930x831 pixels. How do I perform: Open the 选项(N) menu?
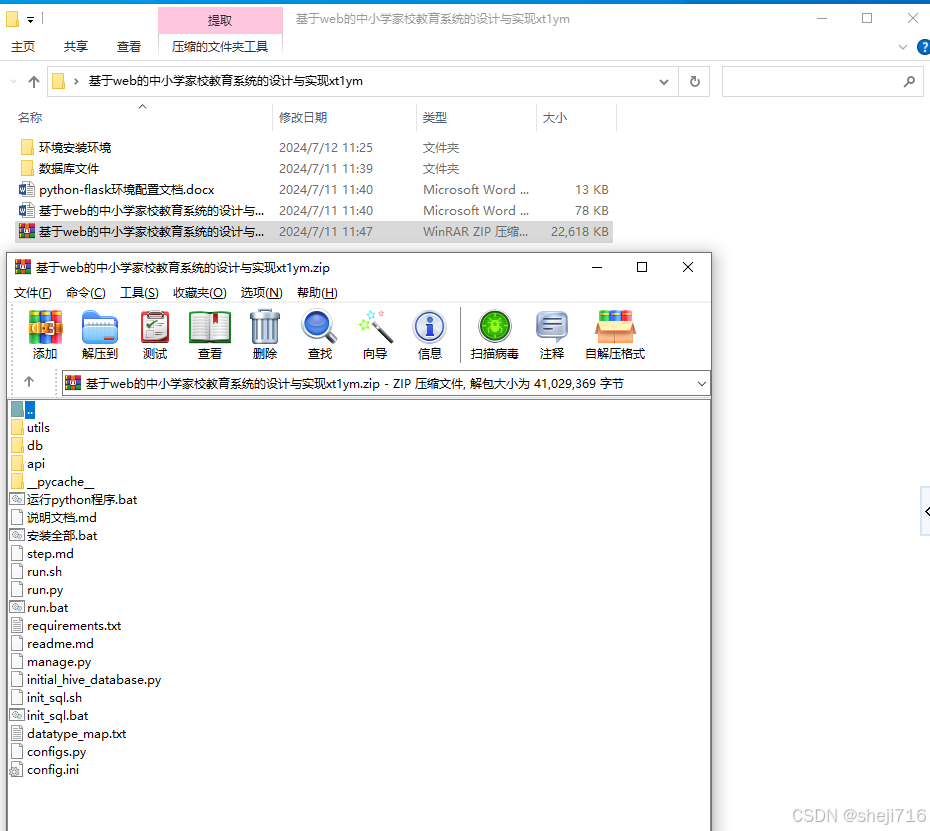tap(262, 292)
